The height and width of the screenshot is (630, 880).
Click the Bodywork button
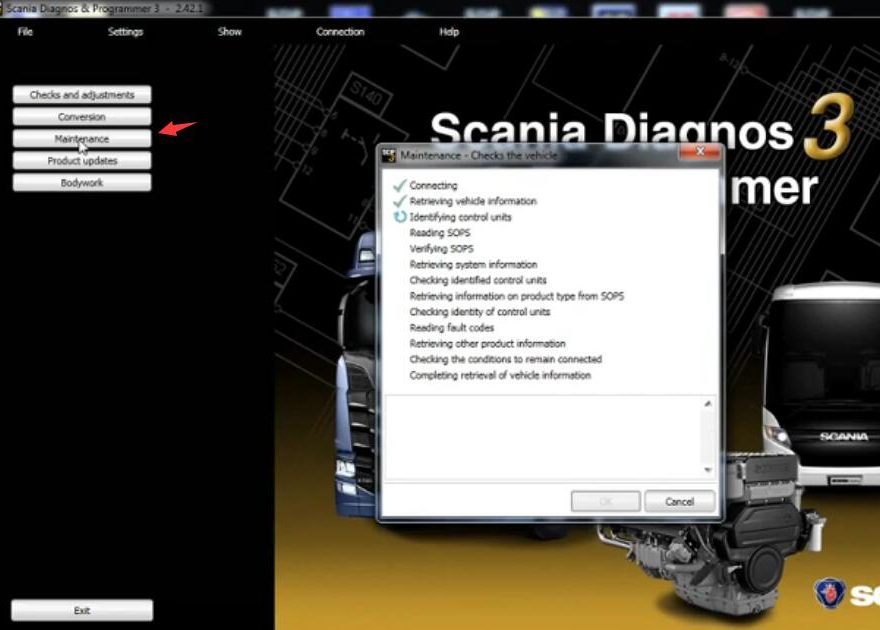82,182
